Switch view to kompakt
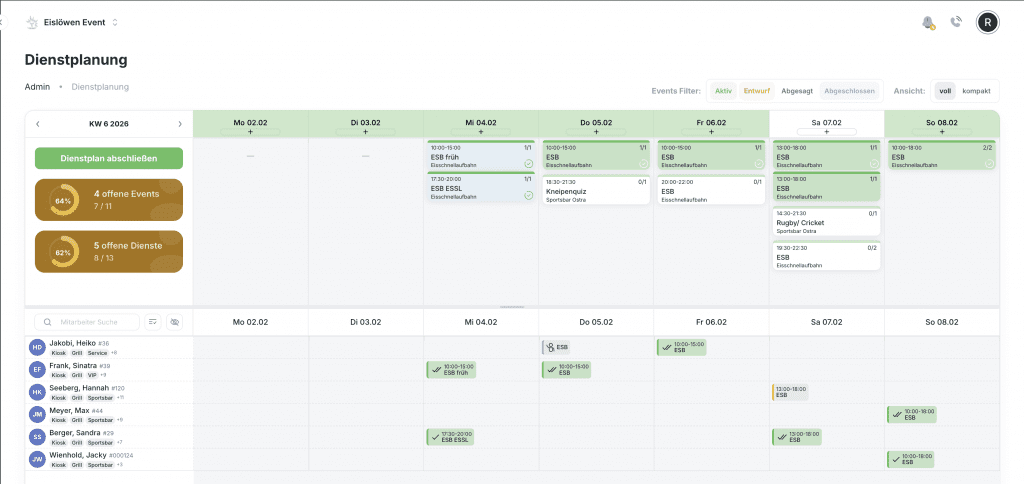This screenshot has width=1024, height=484. [976, 91]
